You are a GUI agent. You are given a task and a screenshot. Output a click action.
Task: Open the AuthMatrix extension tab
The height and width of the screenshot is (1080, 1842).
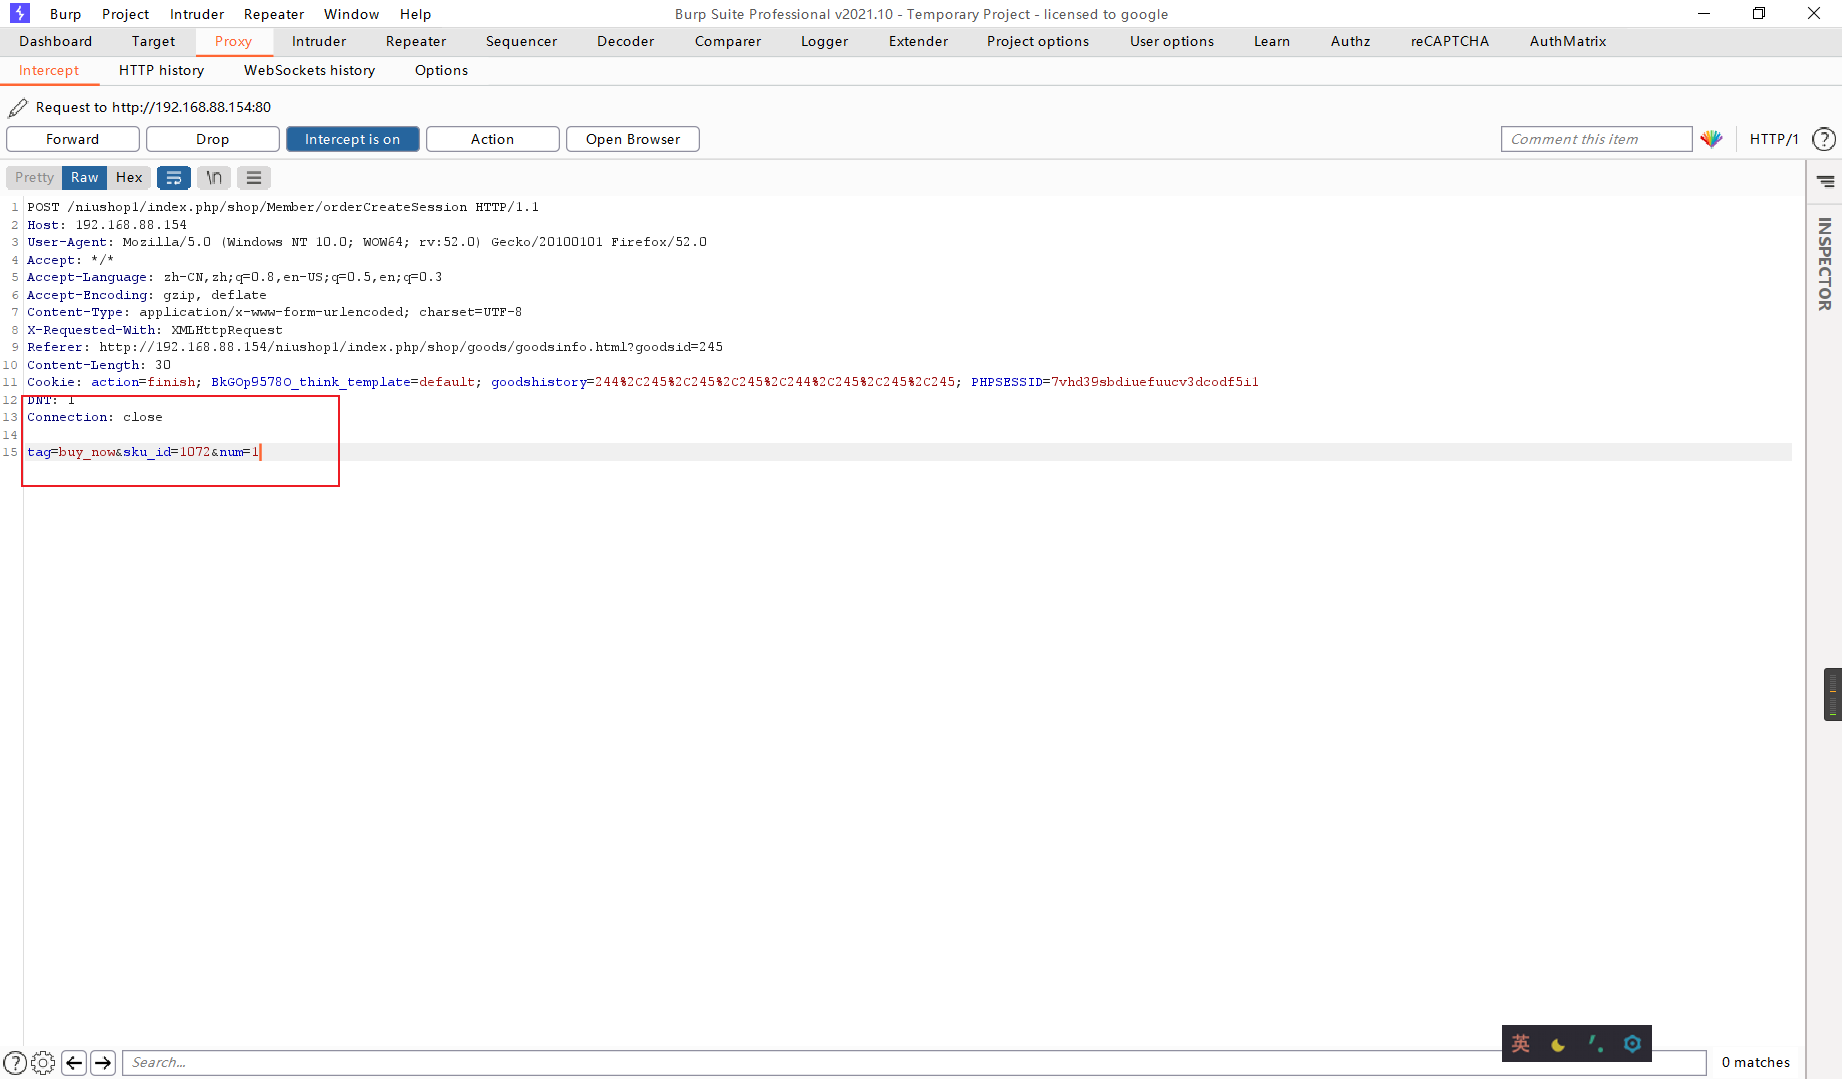[1568, 41]
